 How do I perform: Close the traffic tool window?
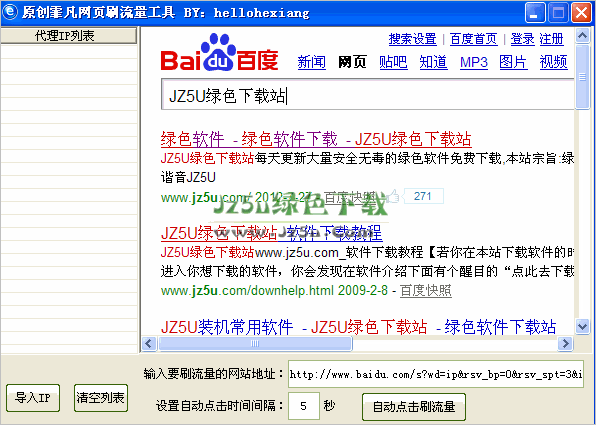(581, 13)
